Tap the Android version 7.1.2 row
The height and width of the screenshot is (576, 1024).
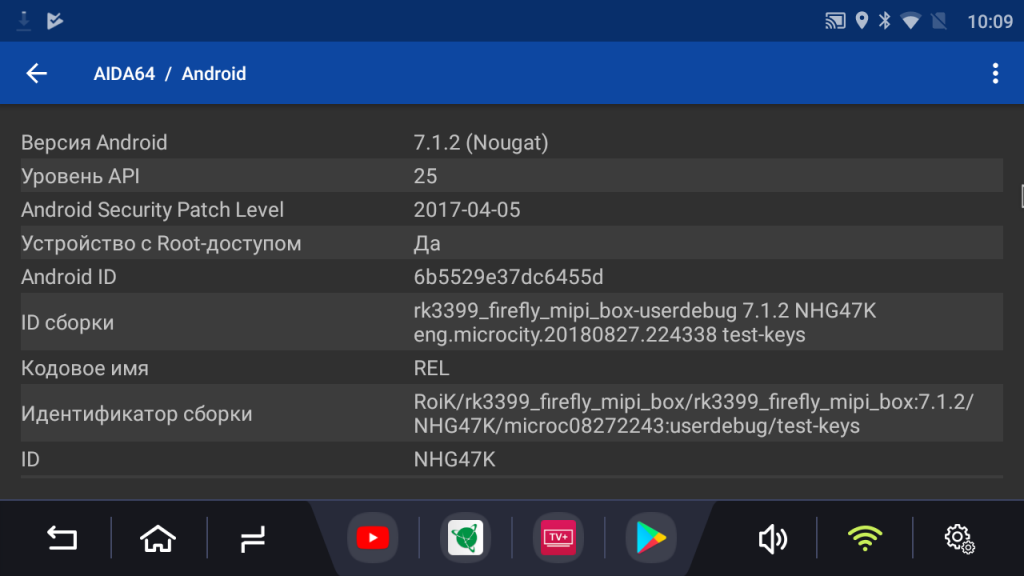click(x=511, y=143)
